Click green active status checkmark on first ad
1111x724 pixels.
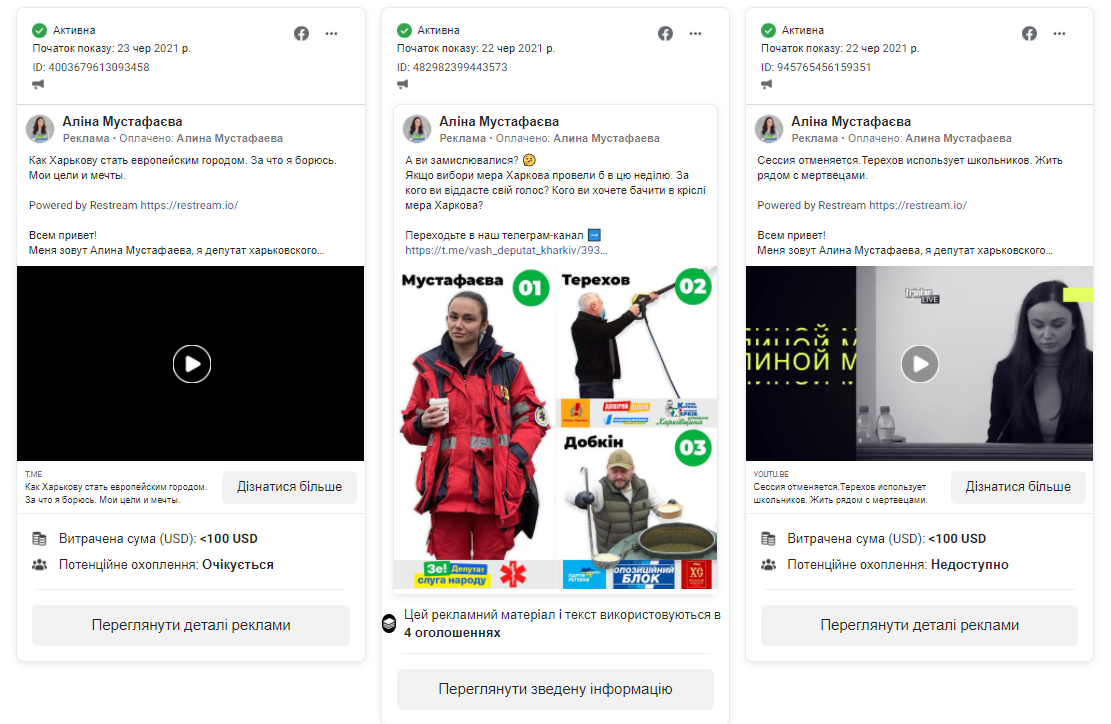click(x=39, y=30)
